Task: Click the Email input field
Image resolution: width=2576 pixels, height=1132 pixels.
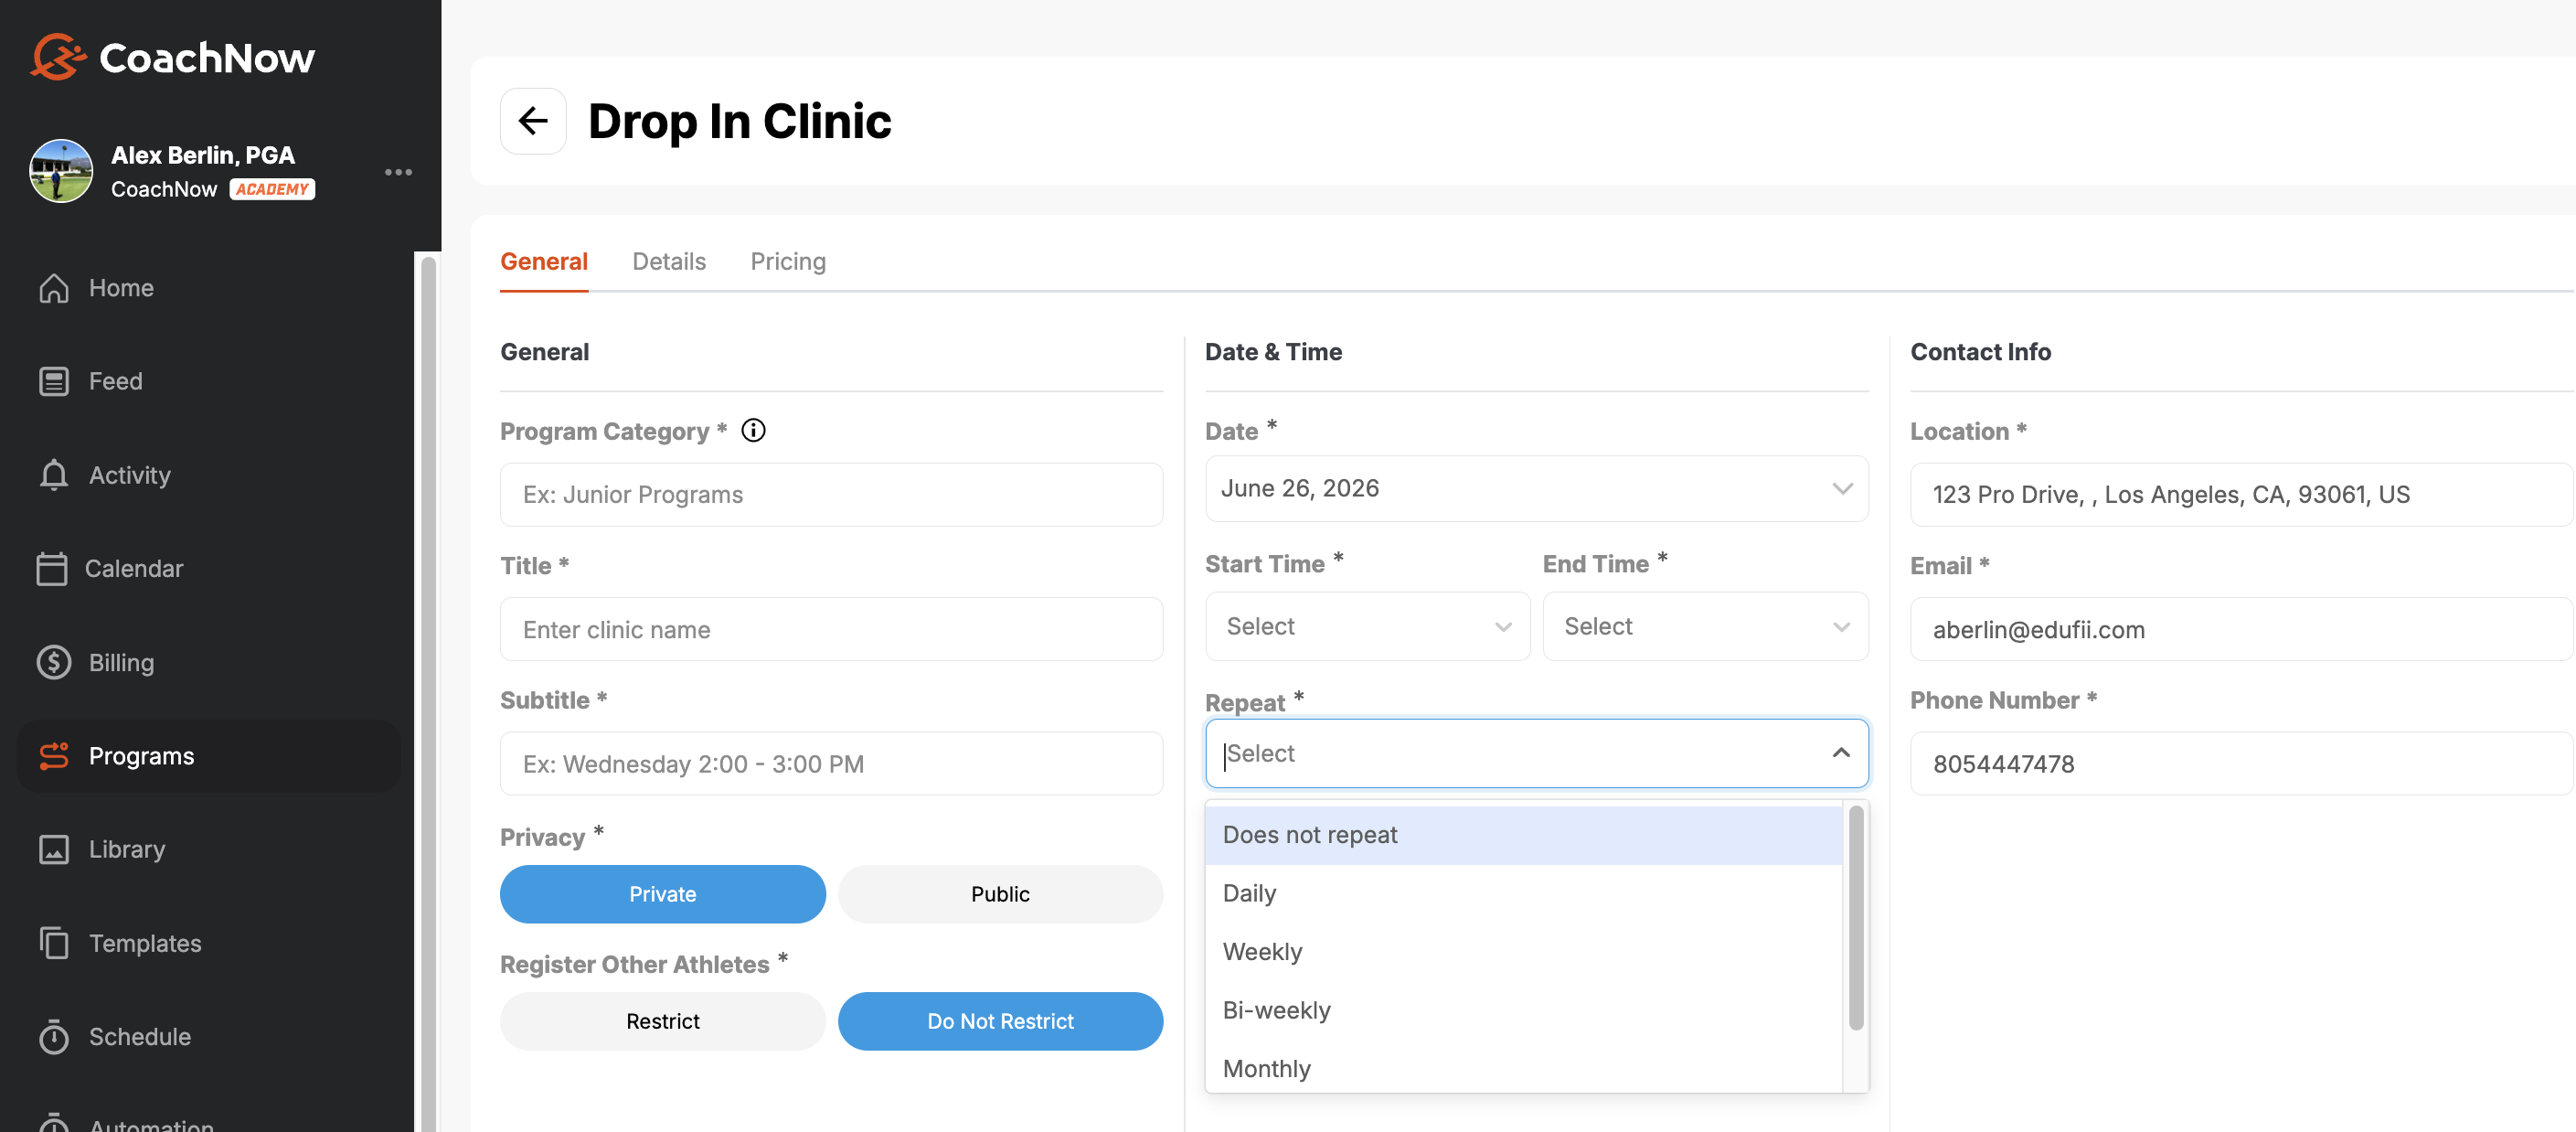Action: pyautogui.click(x=2242, y=629)
